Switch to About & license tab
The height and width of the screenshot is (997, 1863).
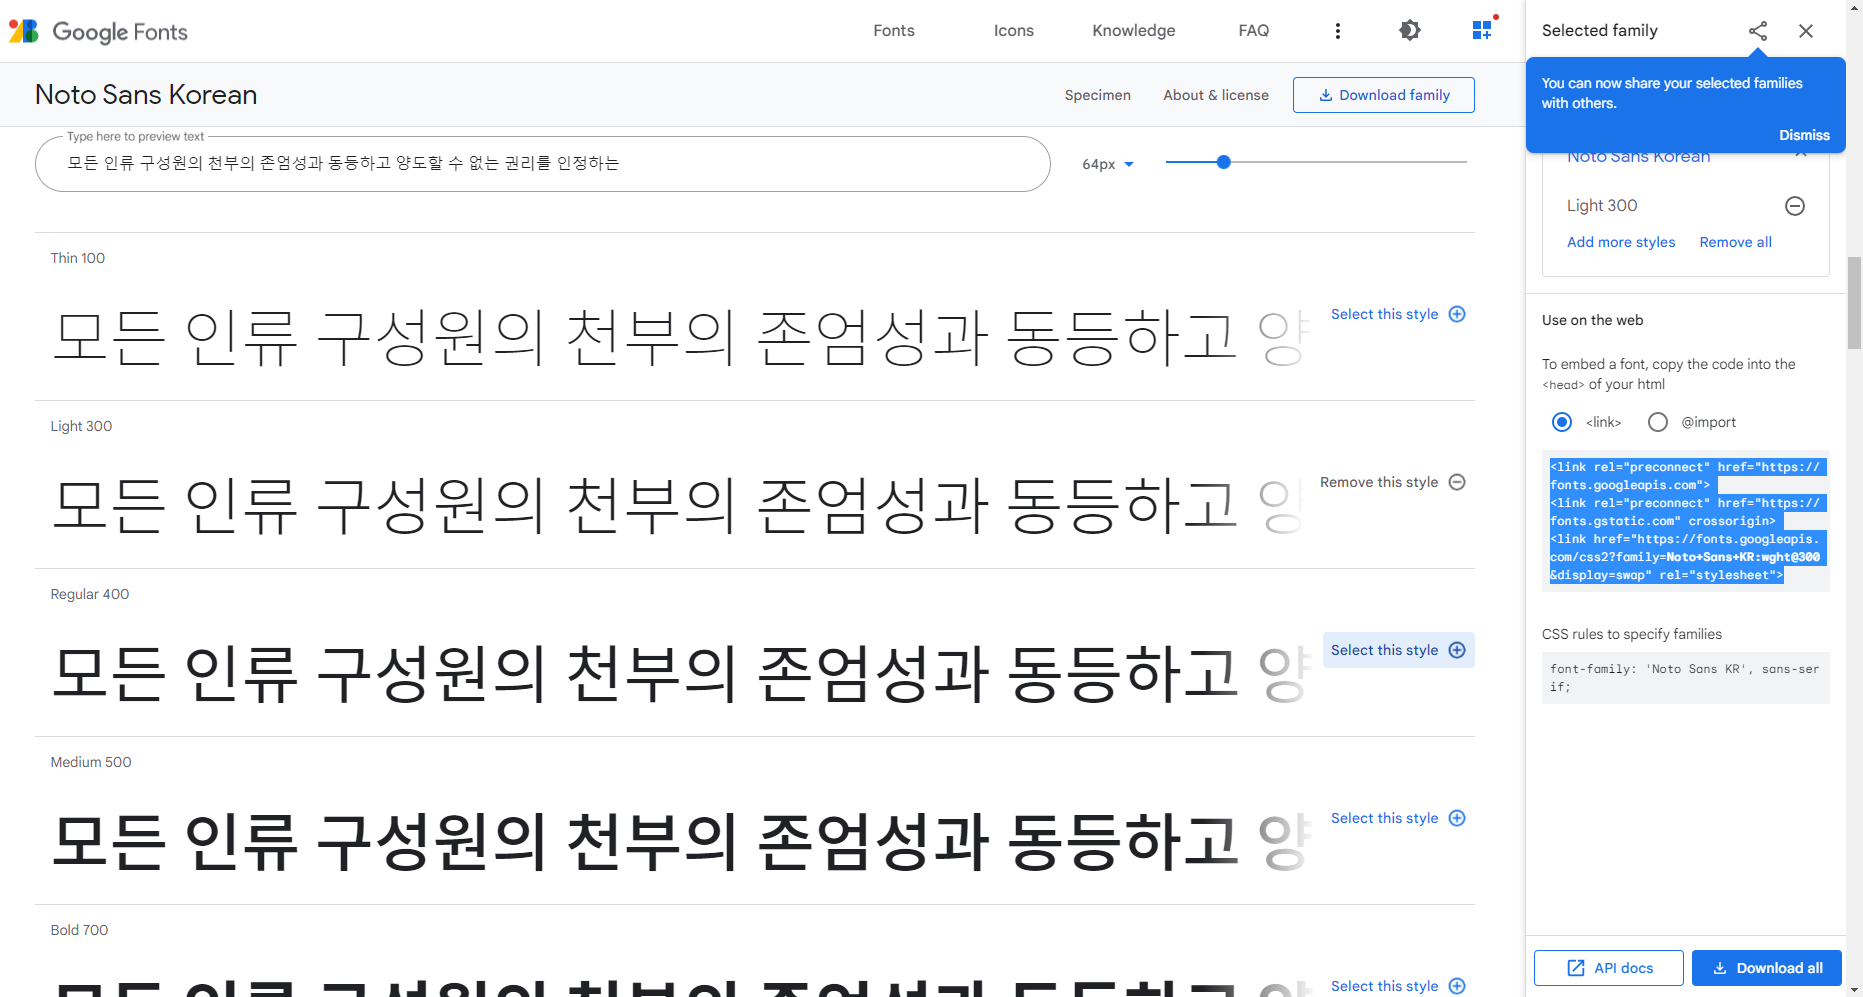pos(1216,95)
